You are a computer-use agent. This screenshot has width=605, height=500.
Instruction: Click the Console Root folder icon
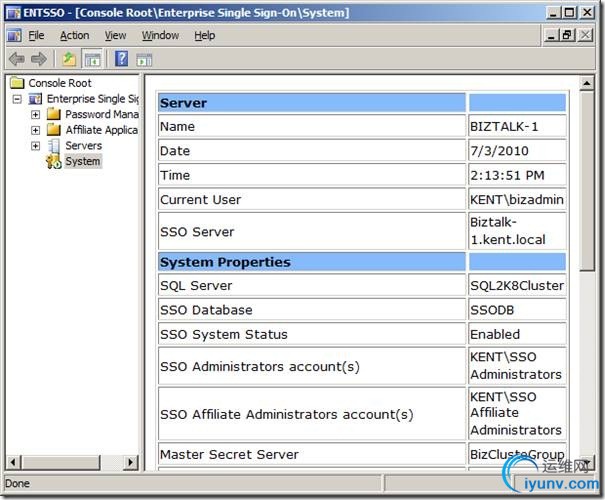[x=17, y=83]
